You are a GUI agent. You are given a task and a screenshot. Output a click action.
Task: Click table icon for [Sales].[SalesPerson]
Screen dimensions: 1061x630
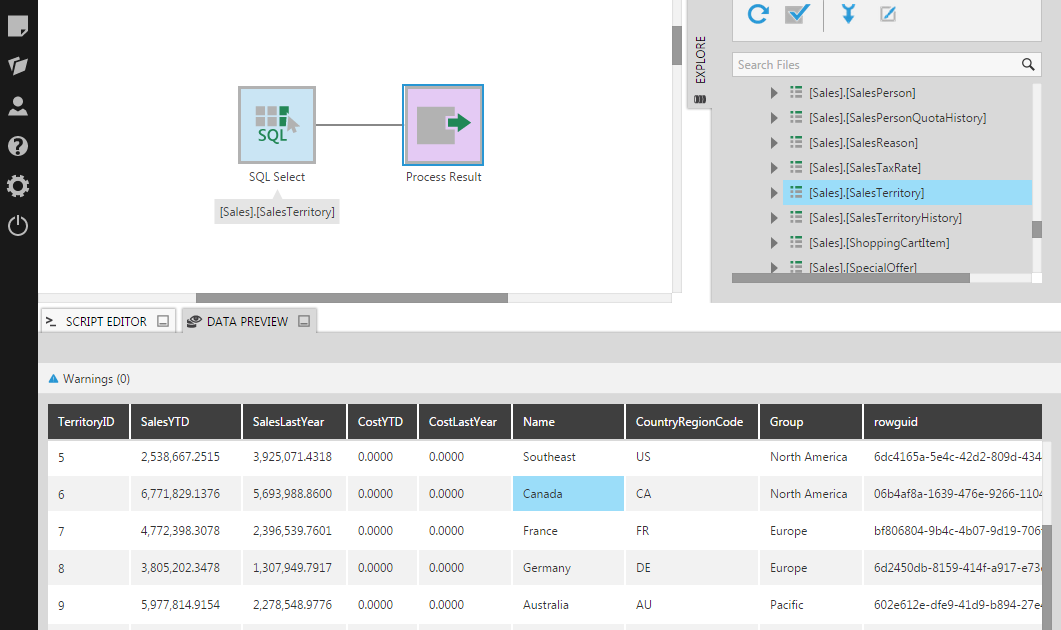pos(796,92)
